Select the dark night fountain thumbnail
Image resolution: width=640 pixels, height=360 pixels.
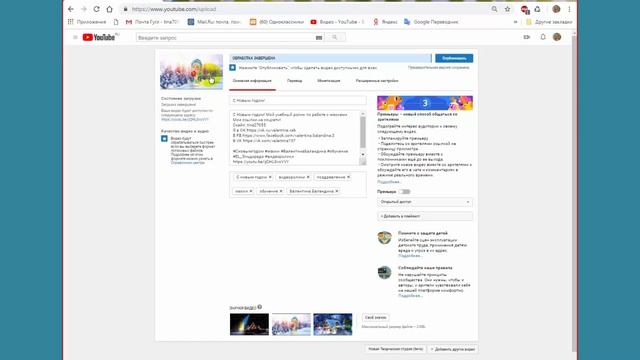pos(249,324)
